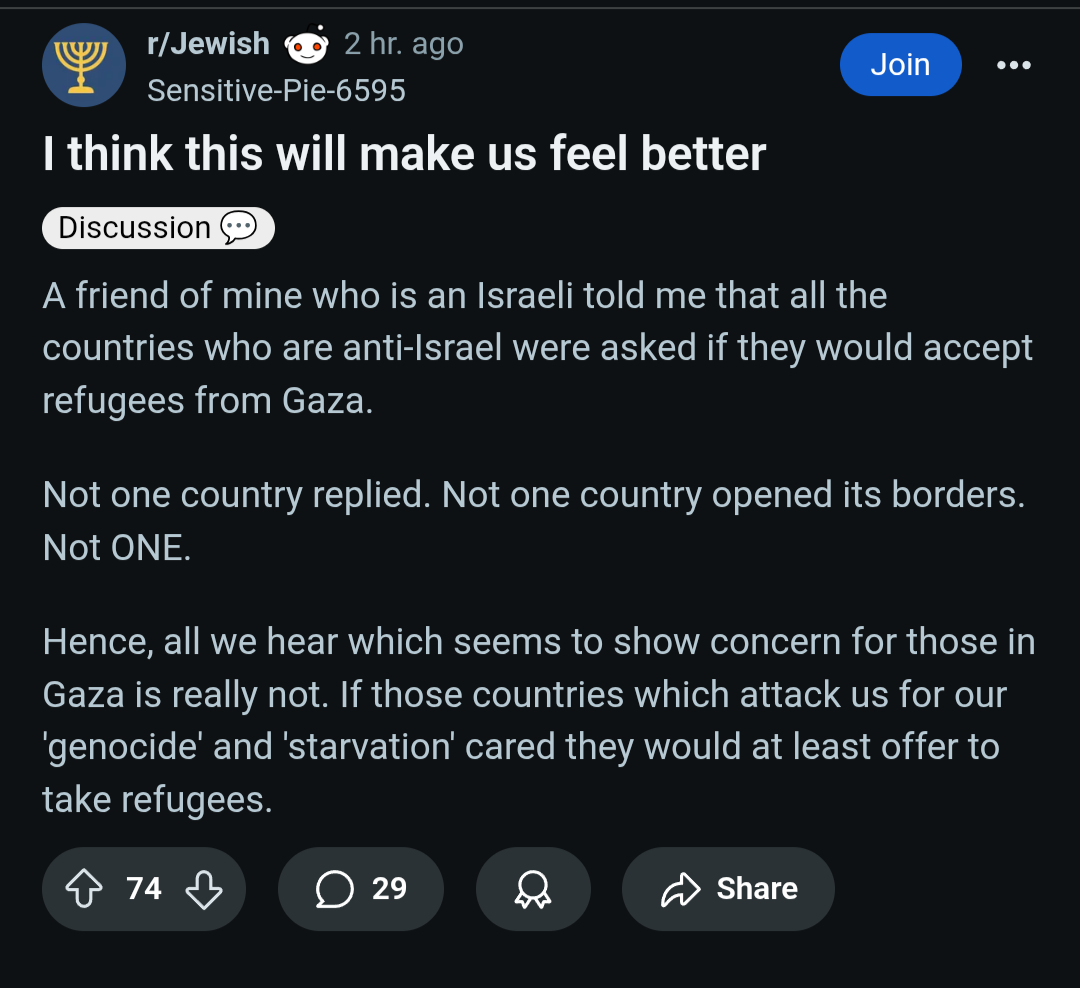The image size is (1080, 988).
Task: Click the speech bubble emoji in the Discussion flair
Action: click(238, 228)
